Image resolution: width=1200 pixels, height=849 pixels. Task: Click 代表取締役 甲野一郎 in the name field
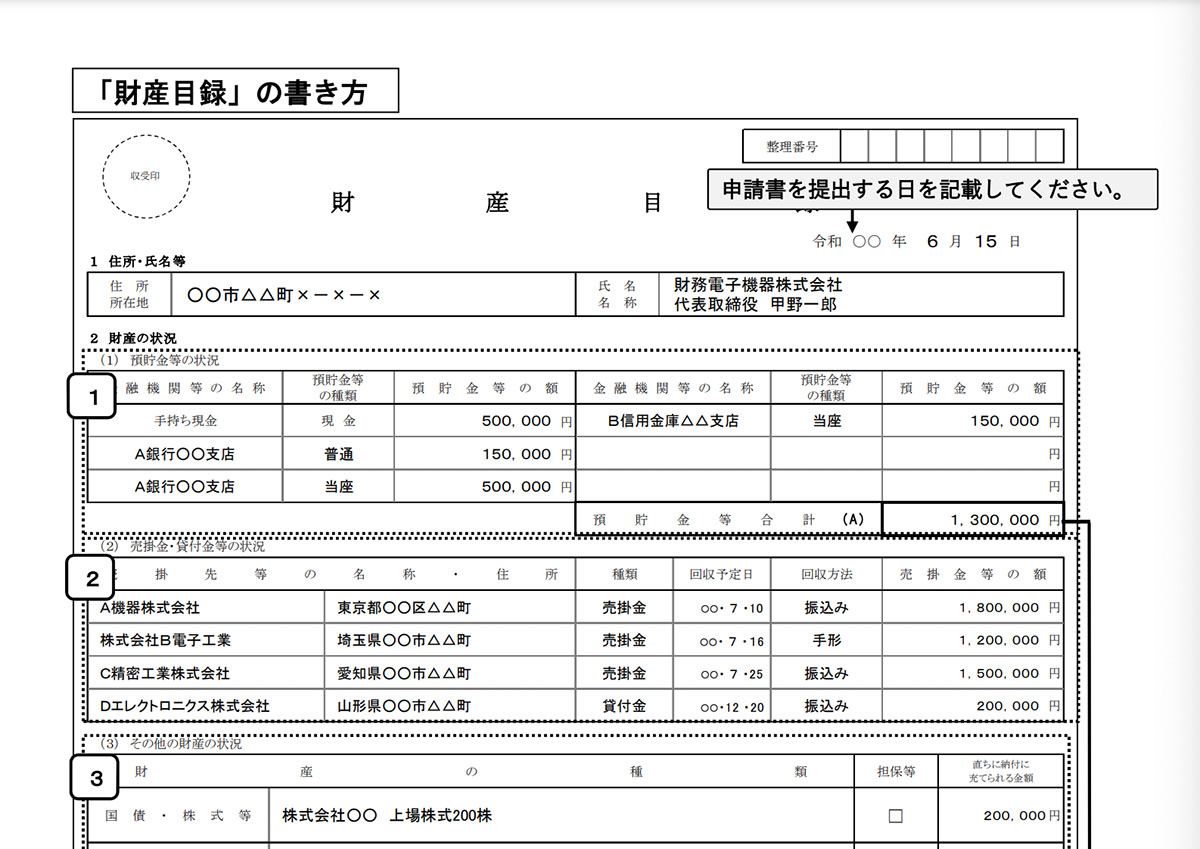click(755, 304)
